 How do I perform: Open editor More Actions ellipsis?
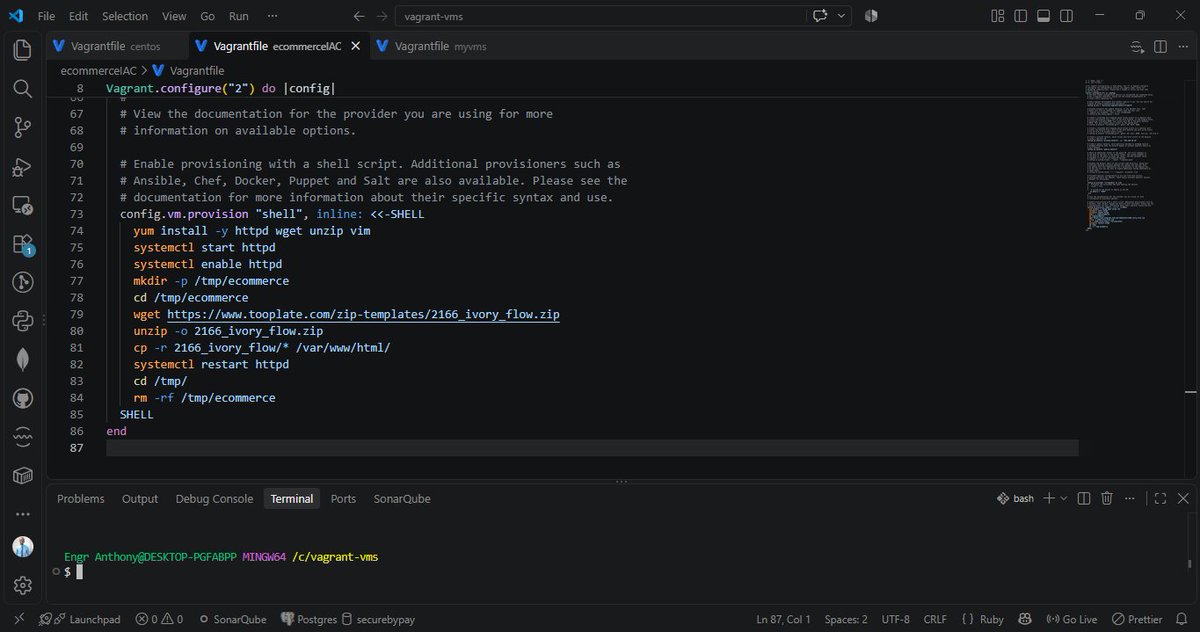(1183, 47)
